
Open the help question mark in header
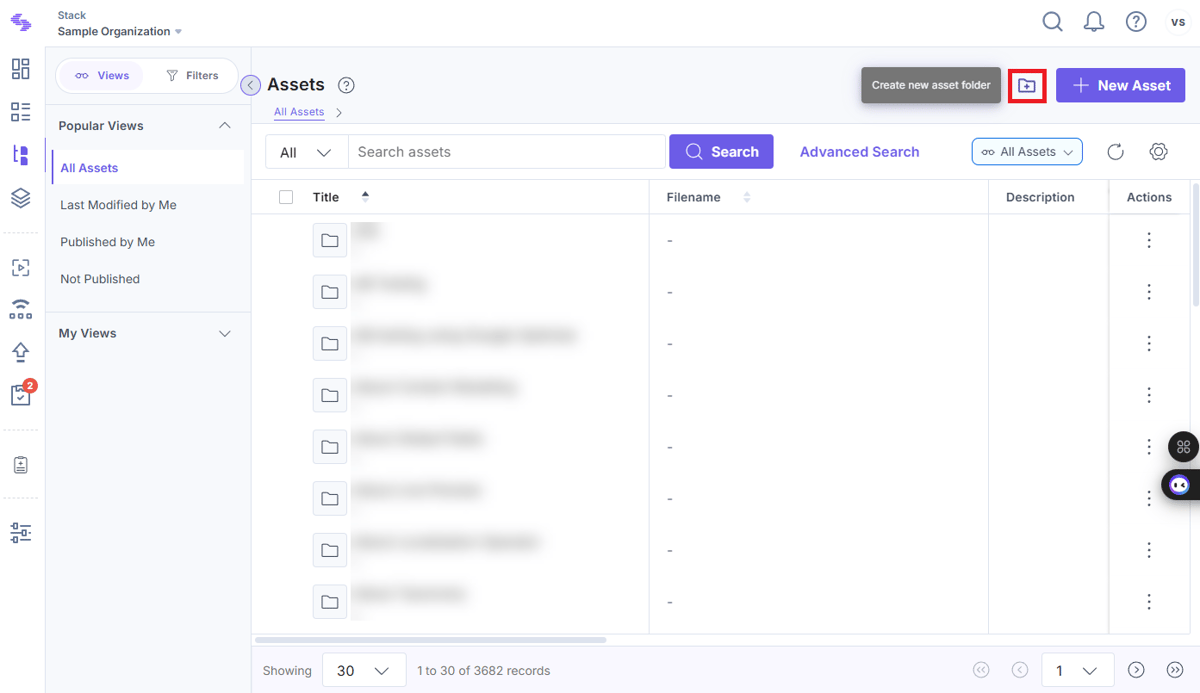[x=1136, y=22]
